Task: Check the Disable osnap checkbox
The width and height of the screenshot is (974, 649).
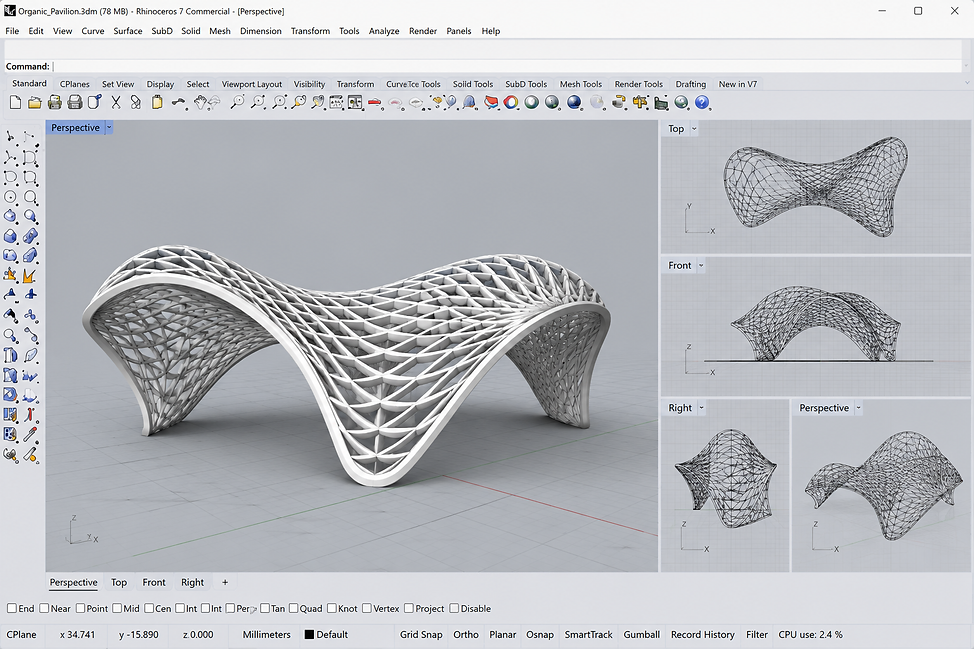Action: (x=454, y=609)
